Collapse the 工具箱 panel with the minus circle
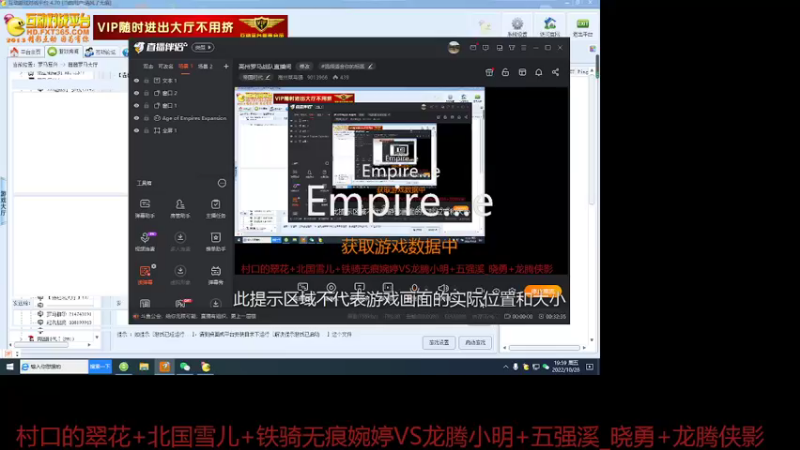The image size is (800, 450). click(x=222, y=183)
